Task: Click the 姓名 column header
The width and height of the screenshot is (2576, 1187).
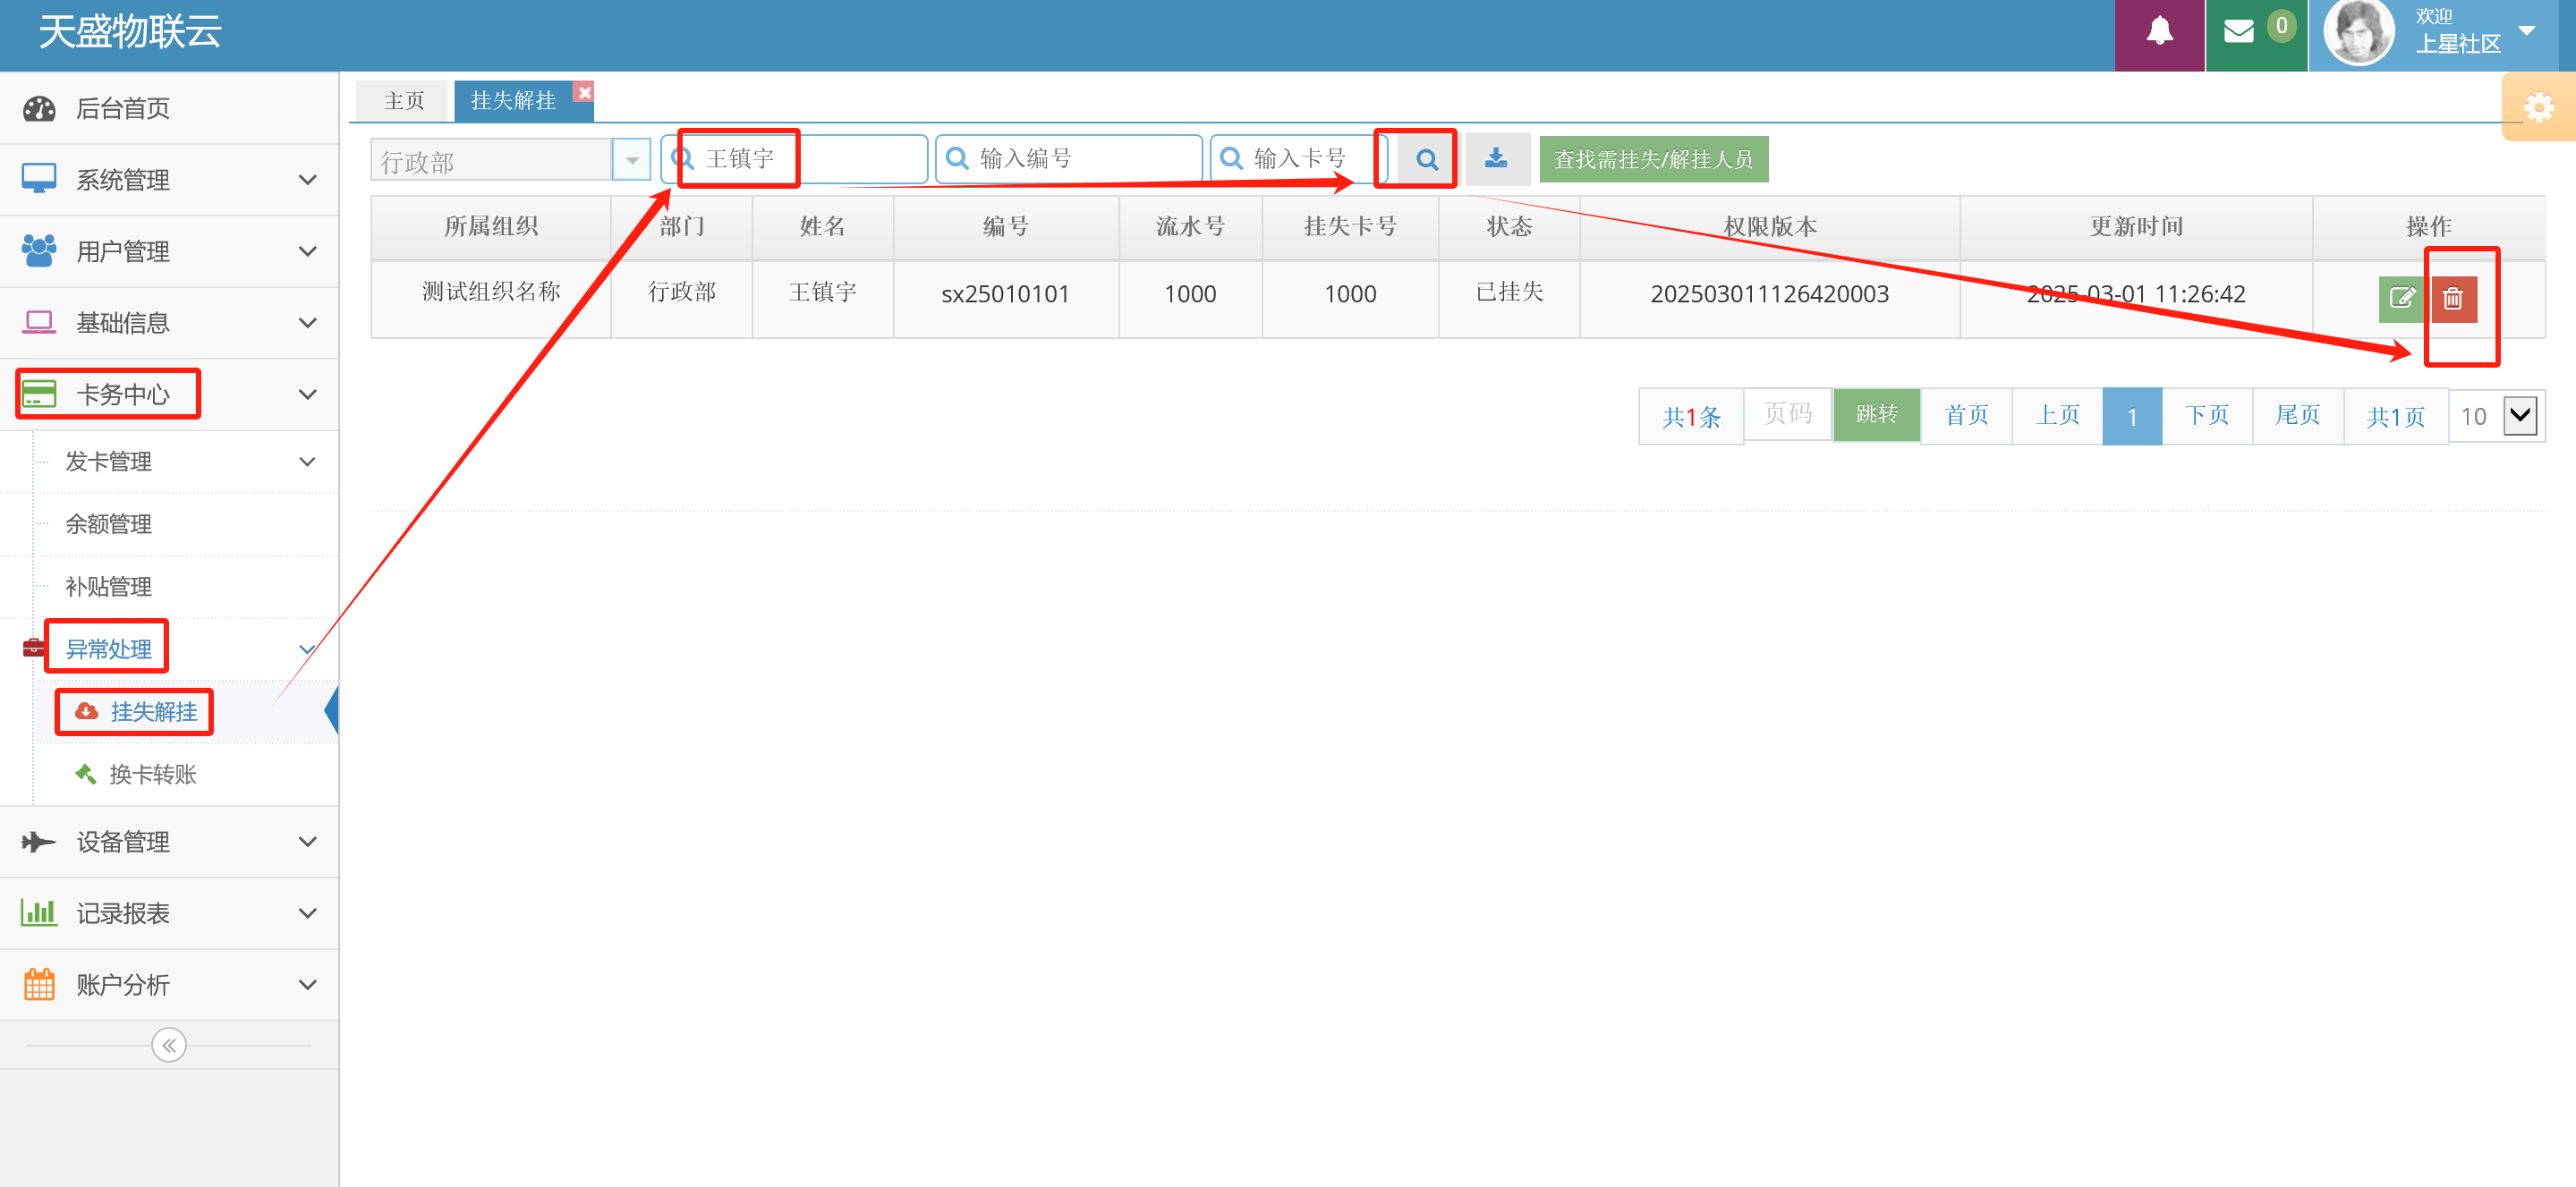Action: [822, 227]
